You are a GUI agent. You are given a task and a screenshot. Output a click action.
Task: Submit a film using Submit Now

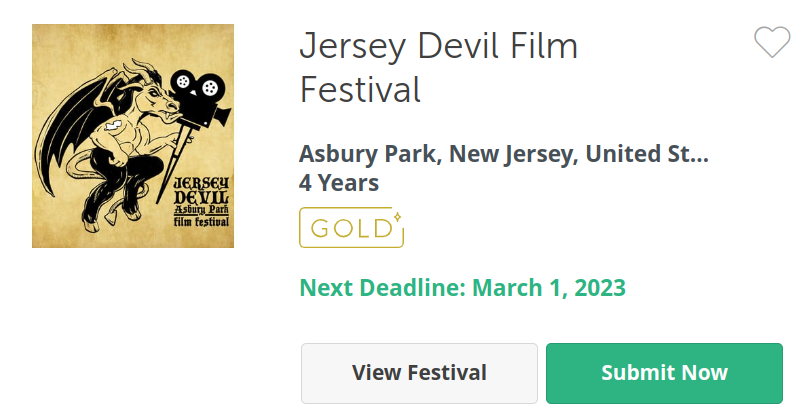(664, 373)
